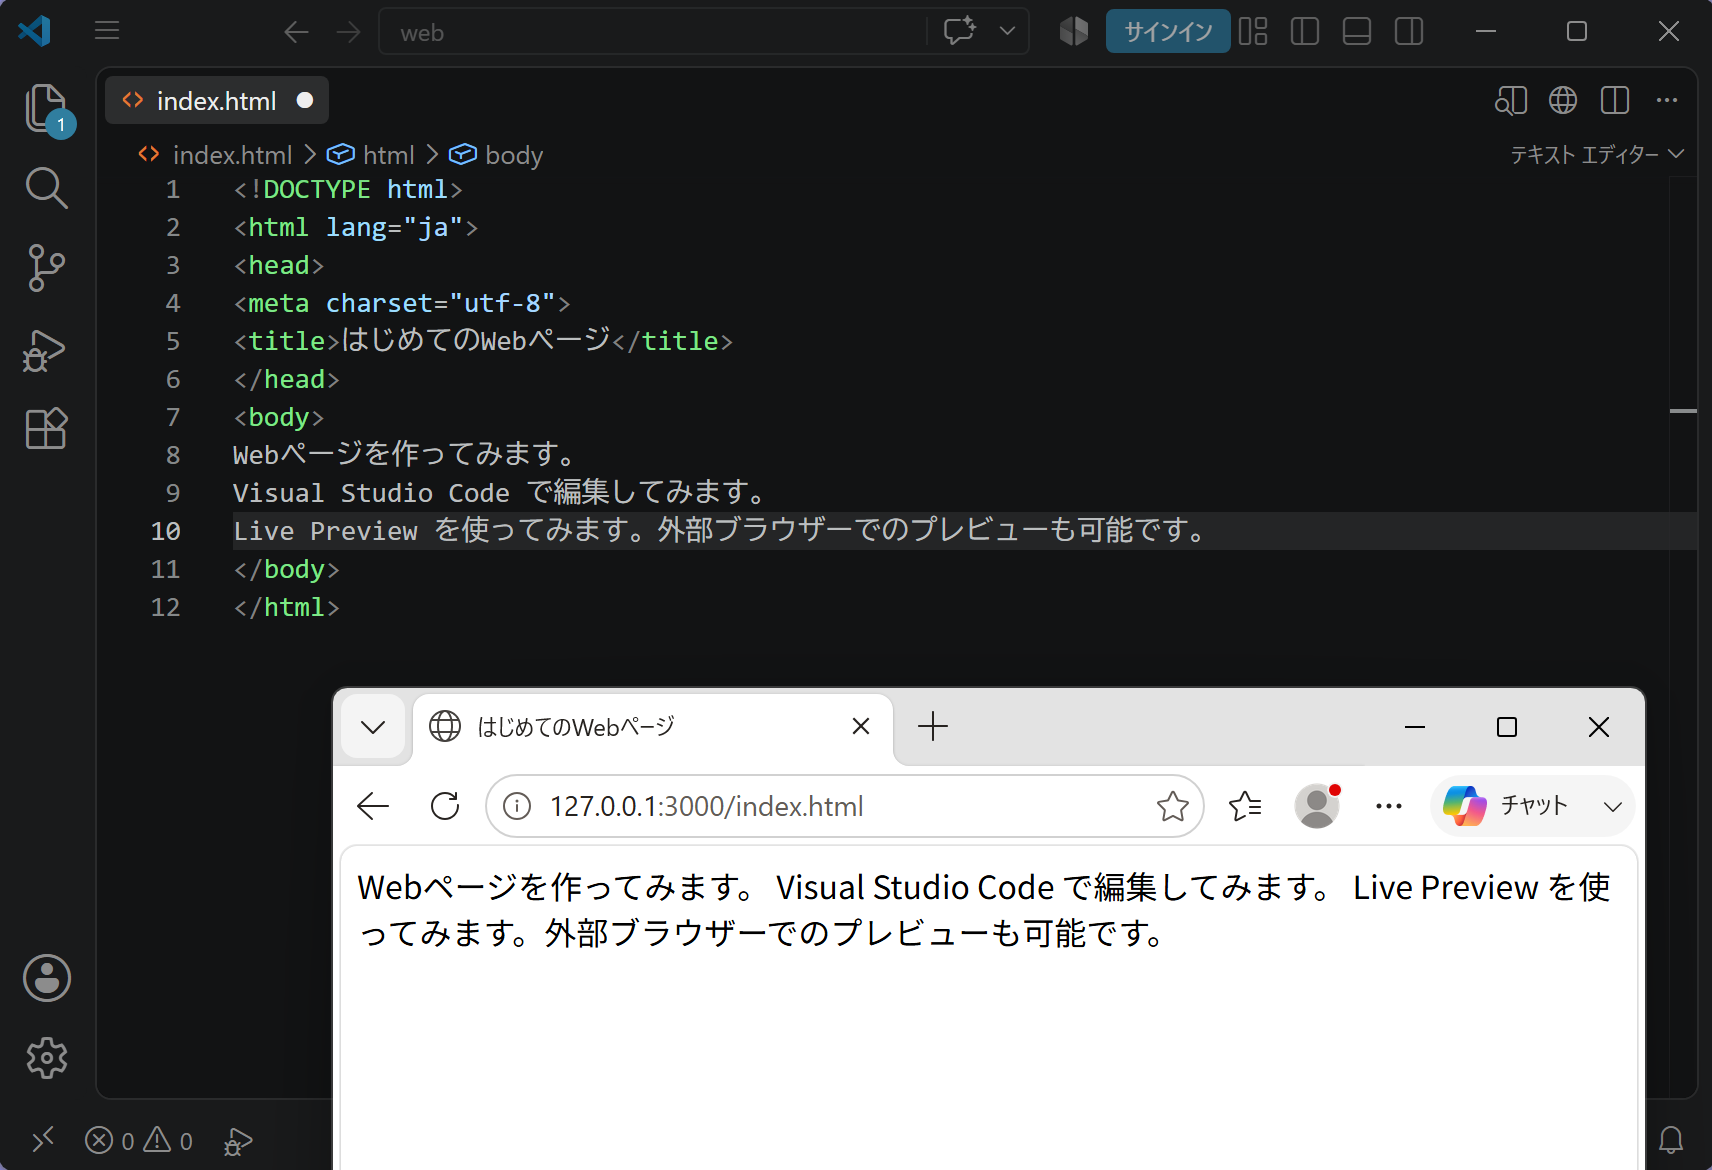The image size is (1712, 1170).
Task: Open the Customize Layout icon
Action: pos(1253,31)
